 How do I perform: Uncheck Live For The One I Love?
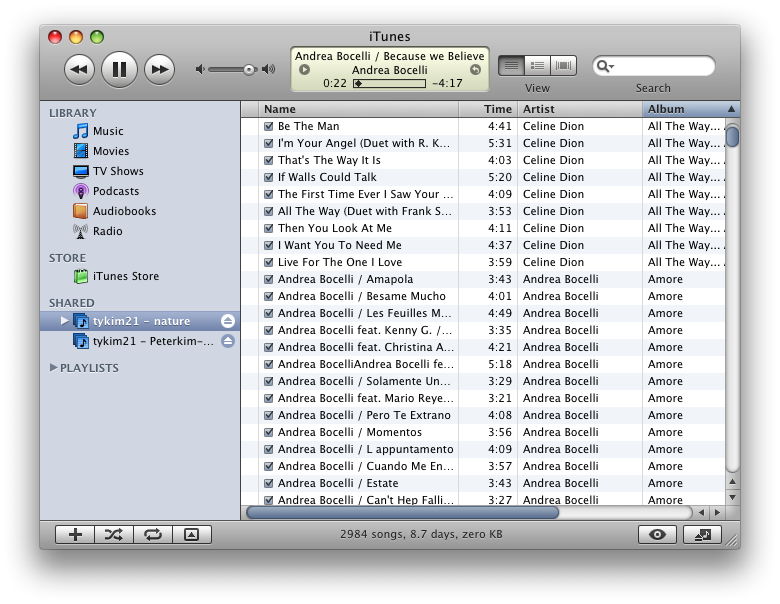pos(269,262)
